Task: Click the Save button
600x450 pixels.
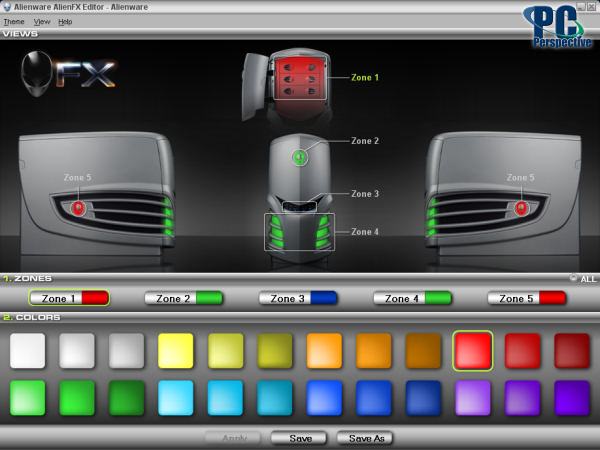Action: pyautogui.click(x=299, y=438)
